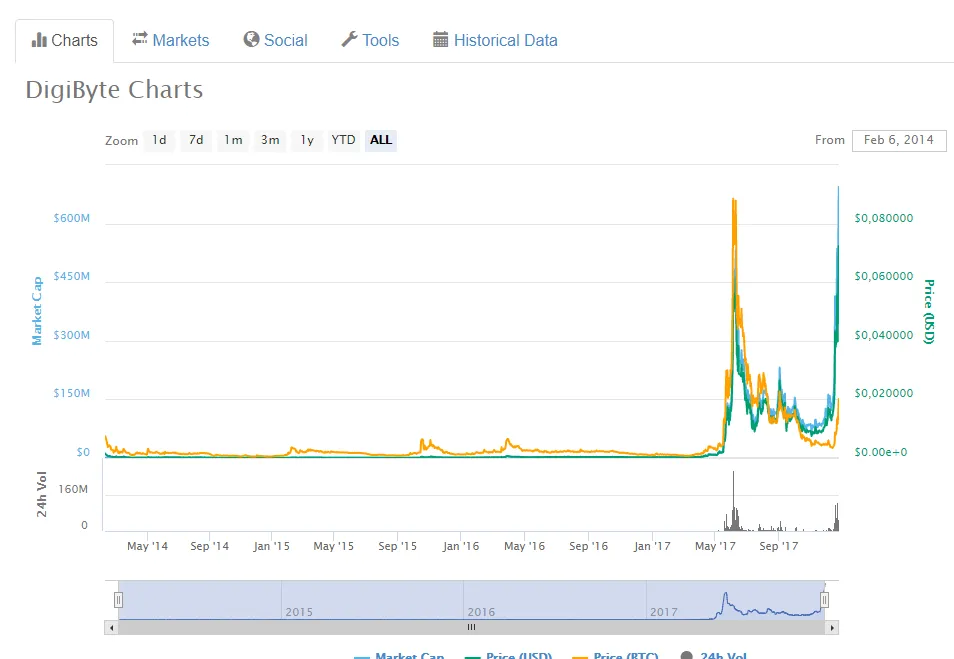Image resolution: width=954 pixels, height=659 pixels.
Task: Click the $0,020000 price label
Action: point(883,393)
